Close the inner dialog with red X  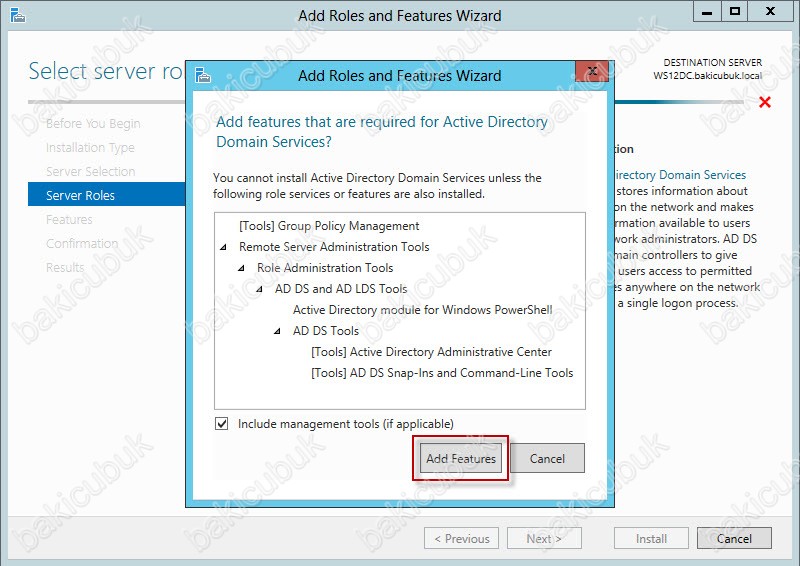[x=592, y=71]
